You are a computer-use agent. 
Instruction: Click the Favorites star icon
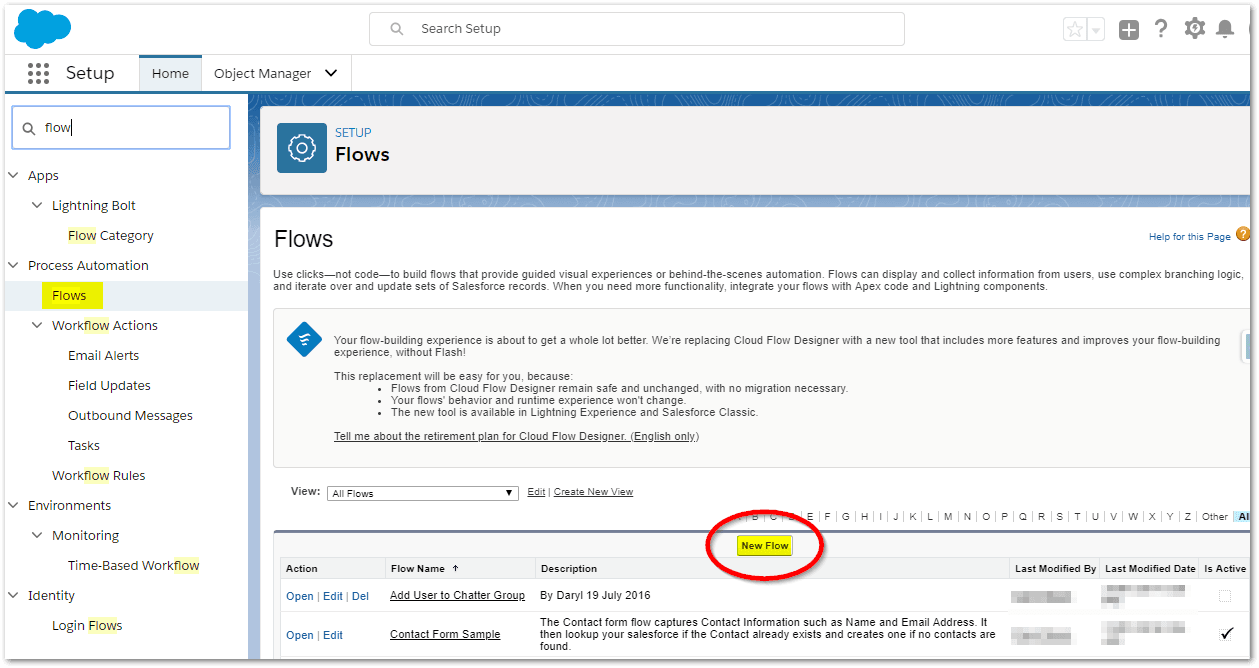pyautogui.click(x=1075, y=29)
